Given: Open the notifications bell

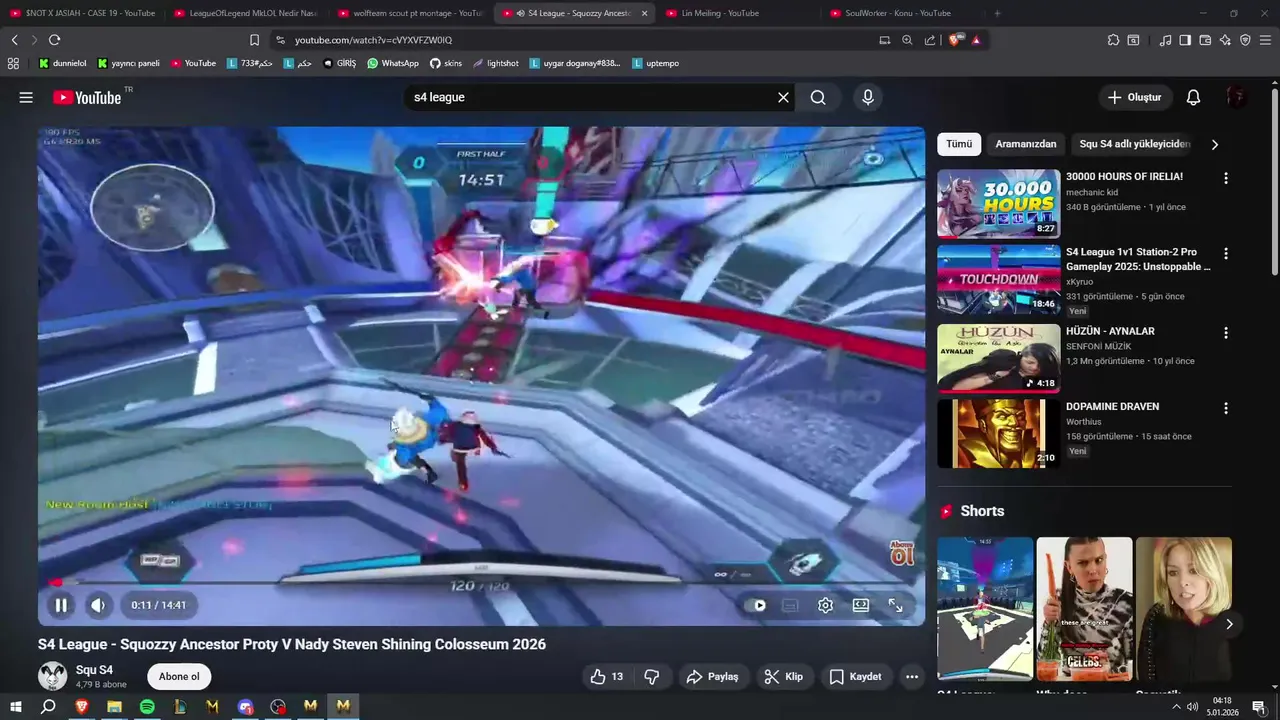Looking at the screenshot, I should [1193, 97].
